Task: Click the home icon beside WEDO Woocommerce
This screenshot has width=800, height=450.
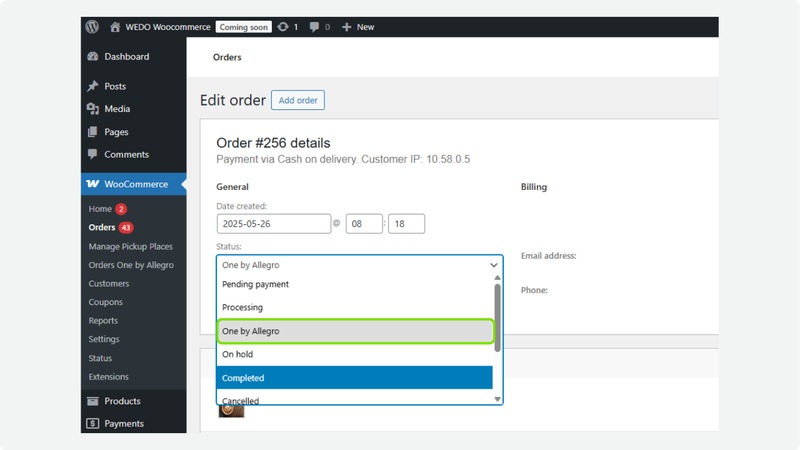Action: (x=116, y=27)
